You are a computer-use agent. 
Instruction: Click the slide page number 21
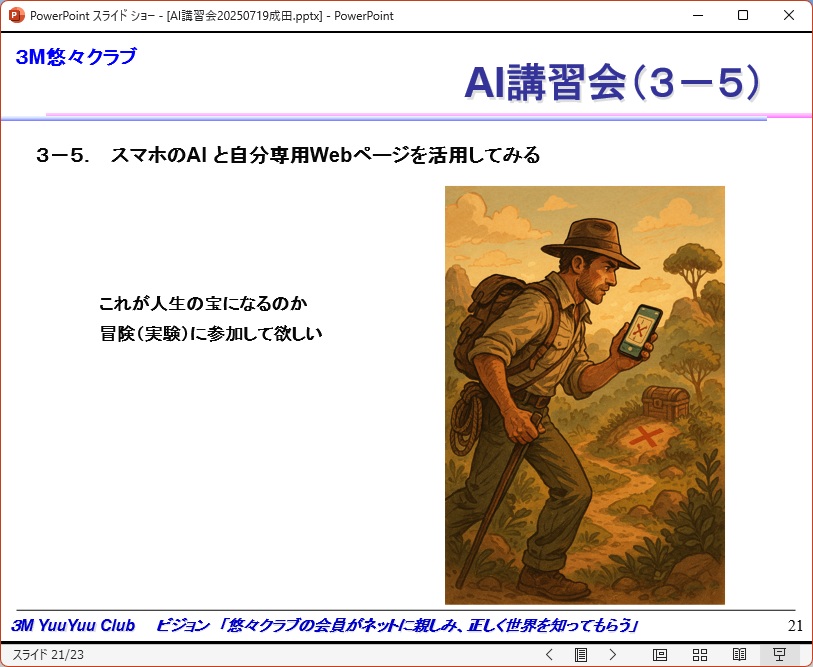[795, 626]
